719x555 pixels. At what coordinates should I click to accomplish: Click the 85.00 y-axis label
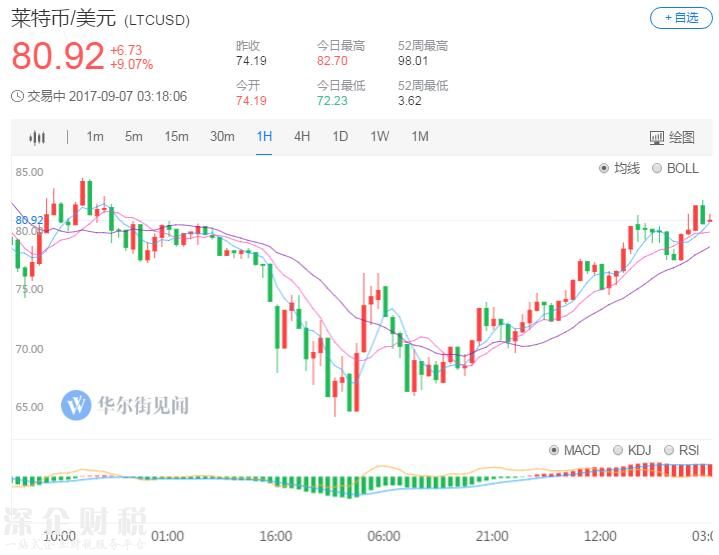pos(29,172)
